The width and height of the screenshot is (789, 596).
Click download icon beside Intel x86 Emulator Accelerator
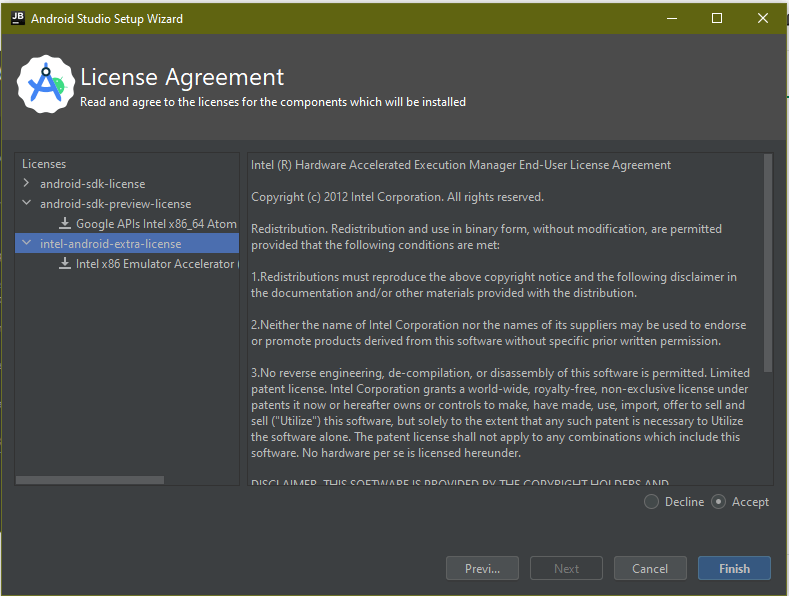click(x=65, y=264)
